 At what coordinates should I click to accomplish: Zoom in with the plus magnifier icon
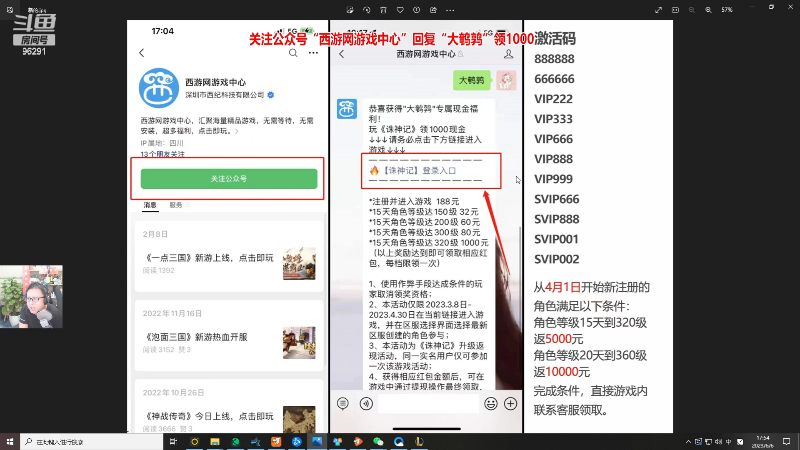click(x=708, y=10)
